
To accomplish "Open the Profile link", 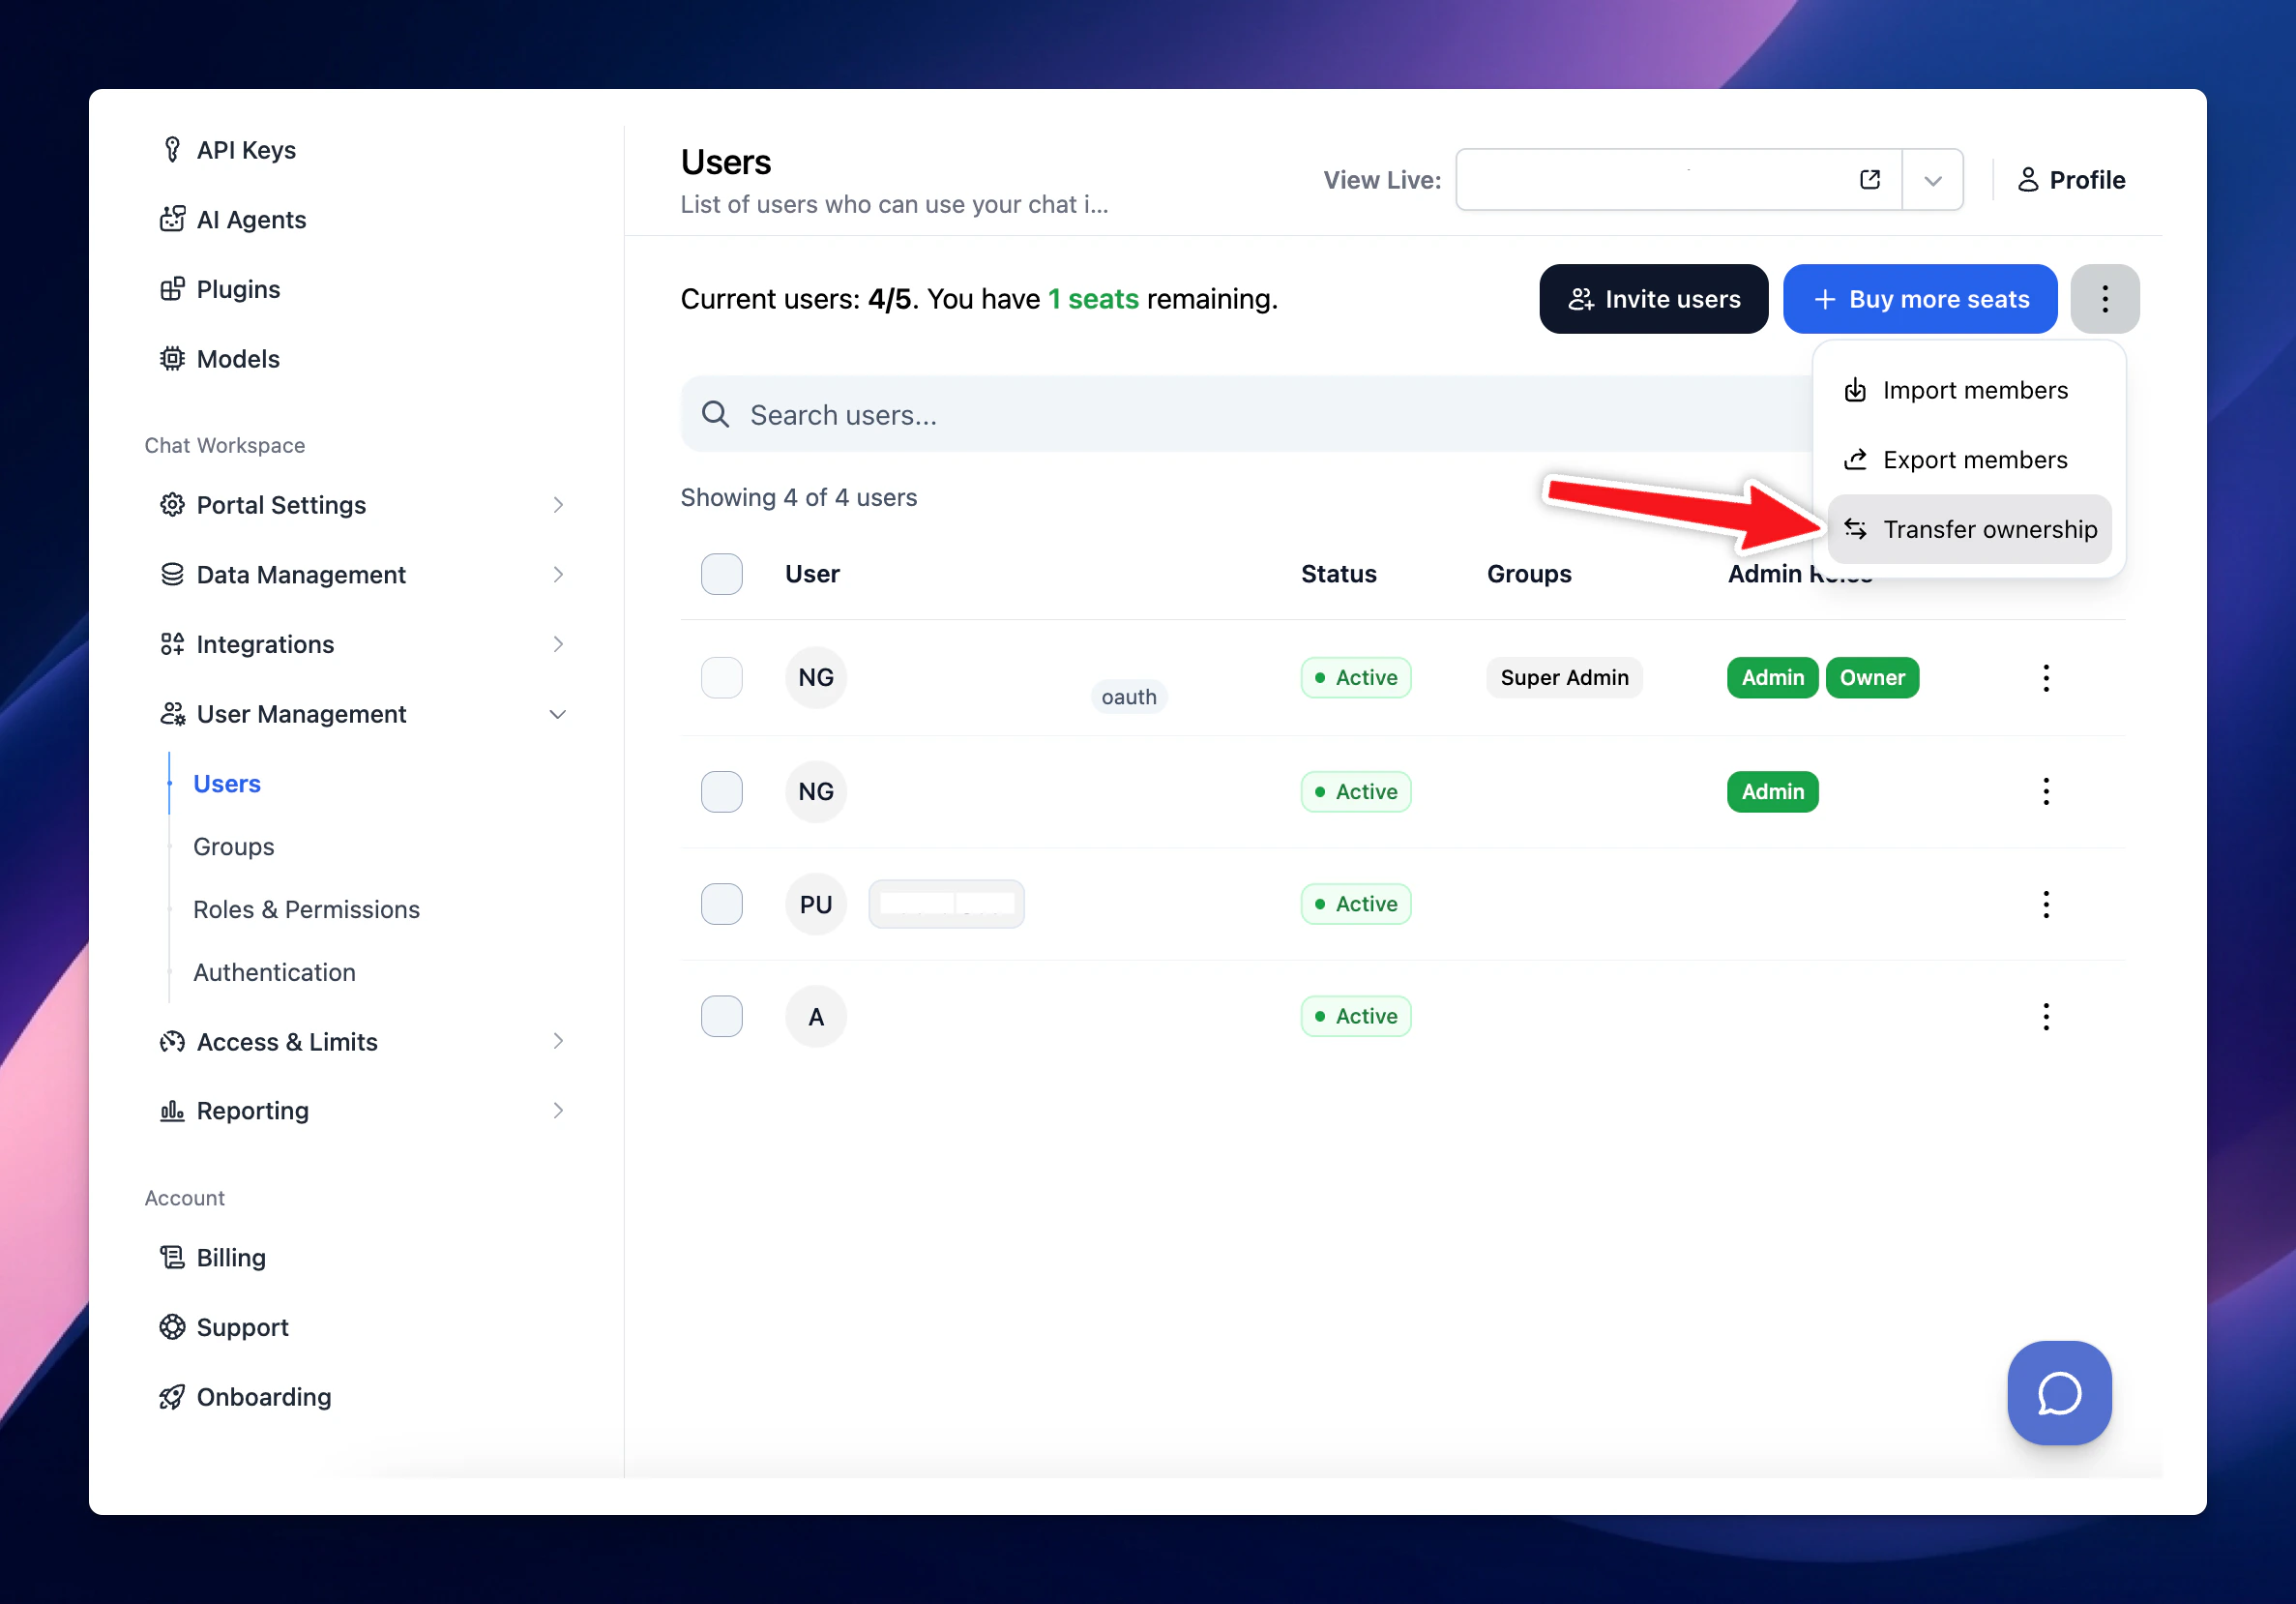I will point(2071,180).
